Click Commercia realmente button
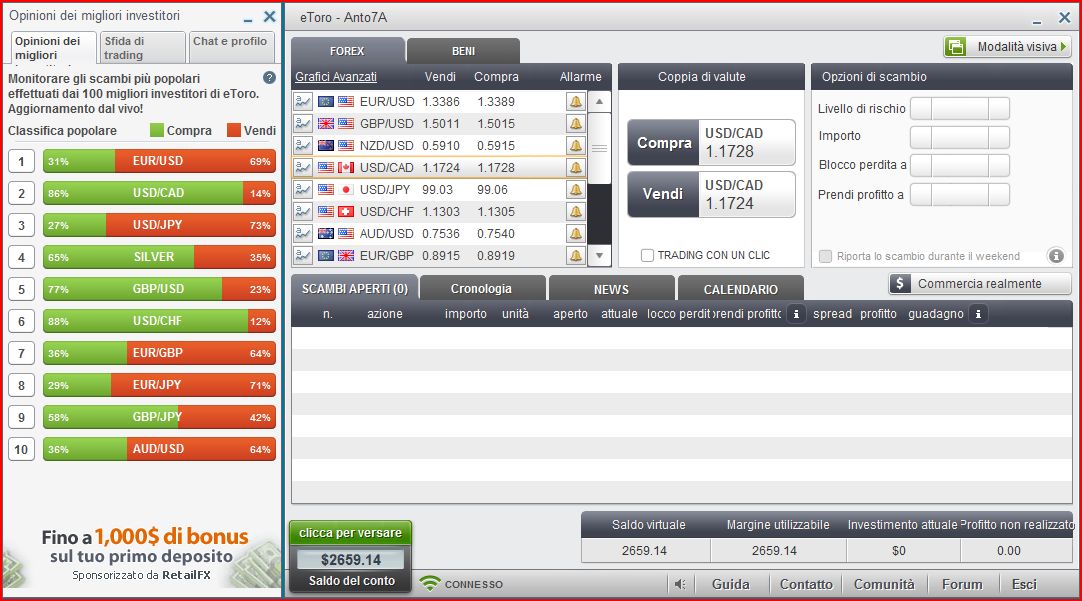Image resolution: width=1082 pixels, height=601 pixels. 980,284
